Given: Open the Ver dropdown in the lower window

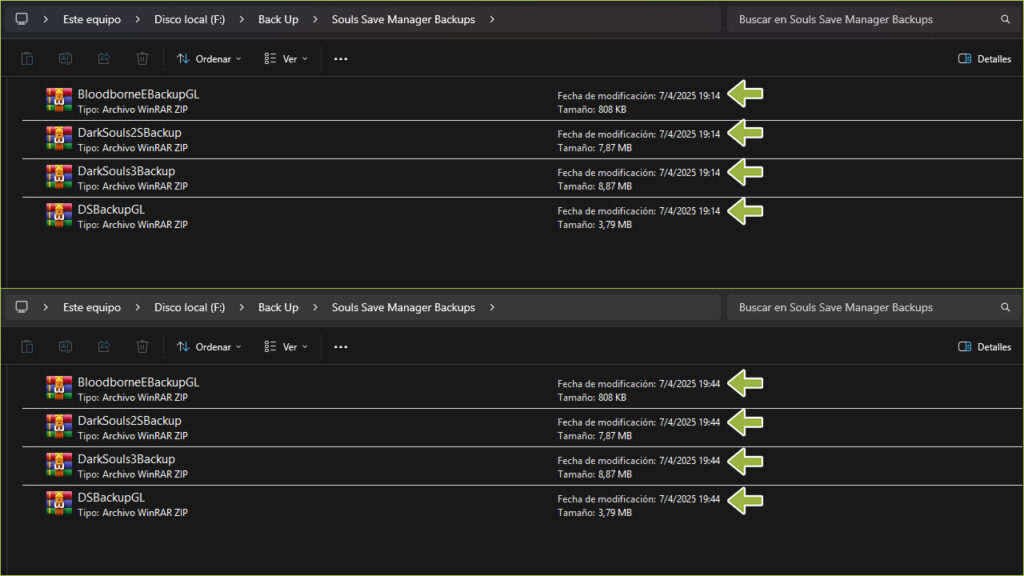Looking at the screenshot, I should point(286,347).
